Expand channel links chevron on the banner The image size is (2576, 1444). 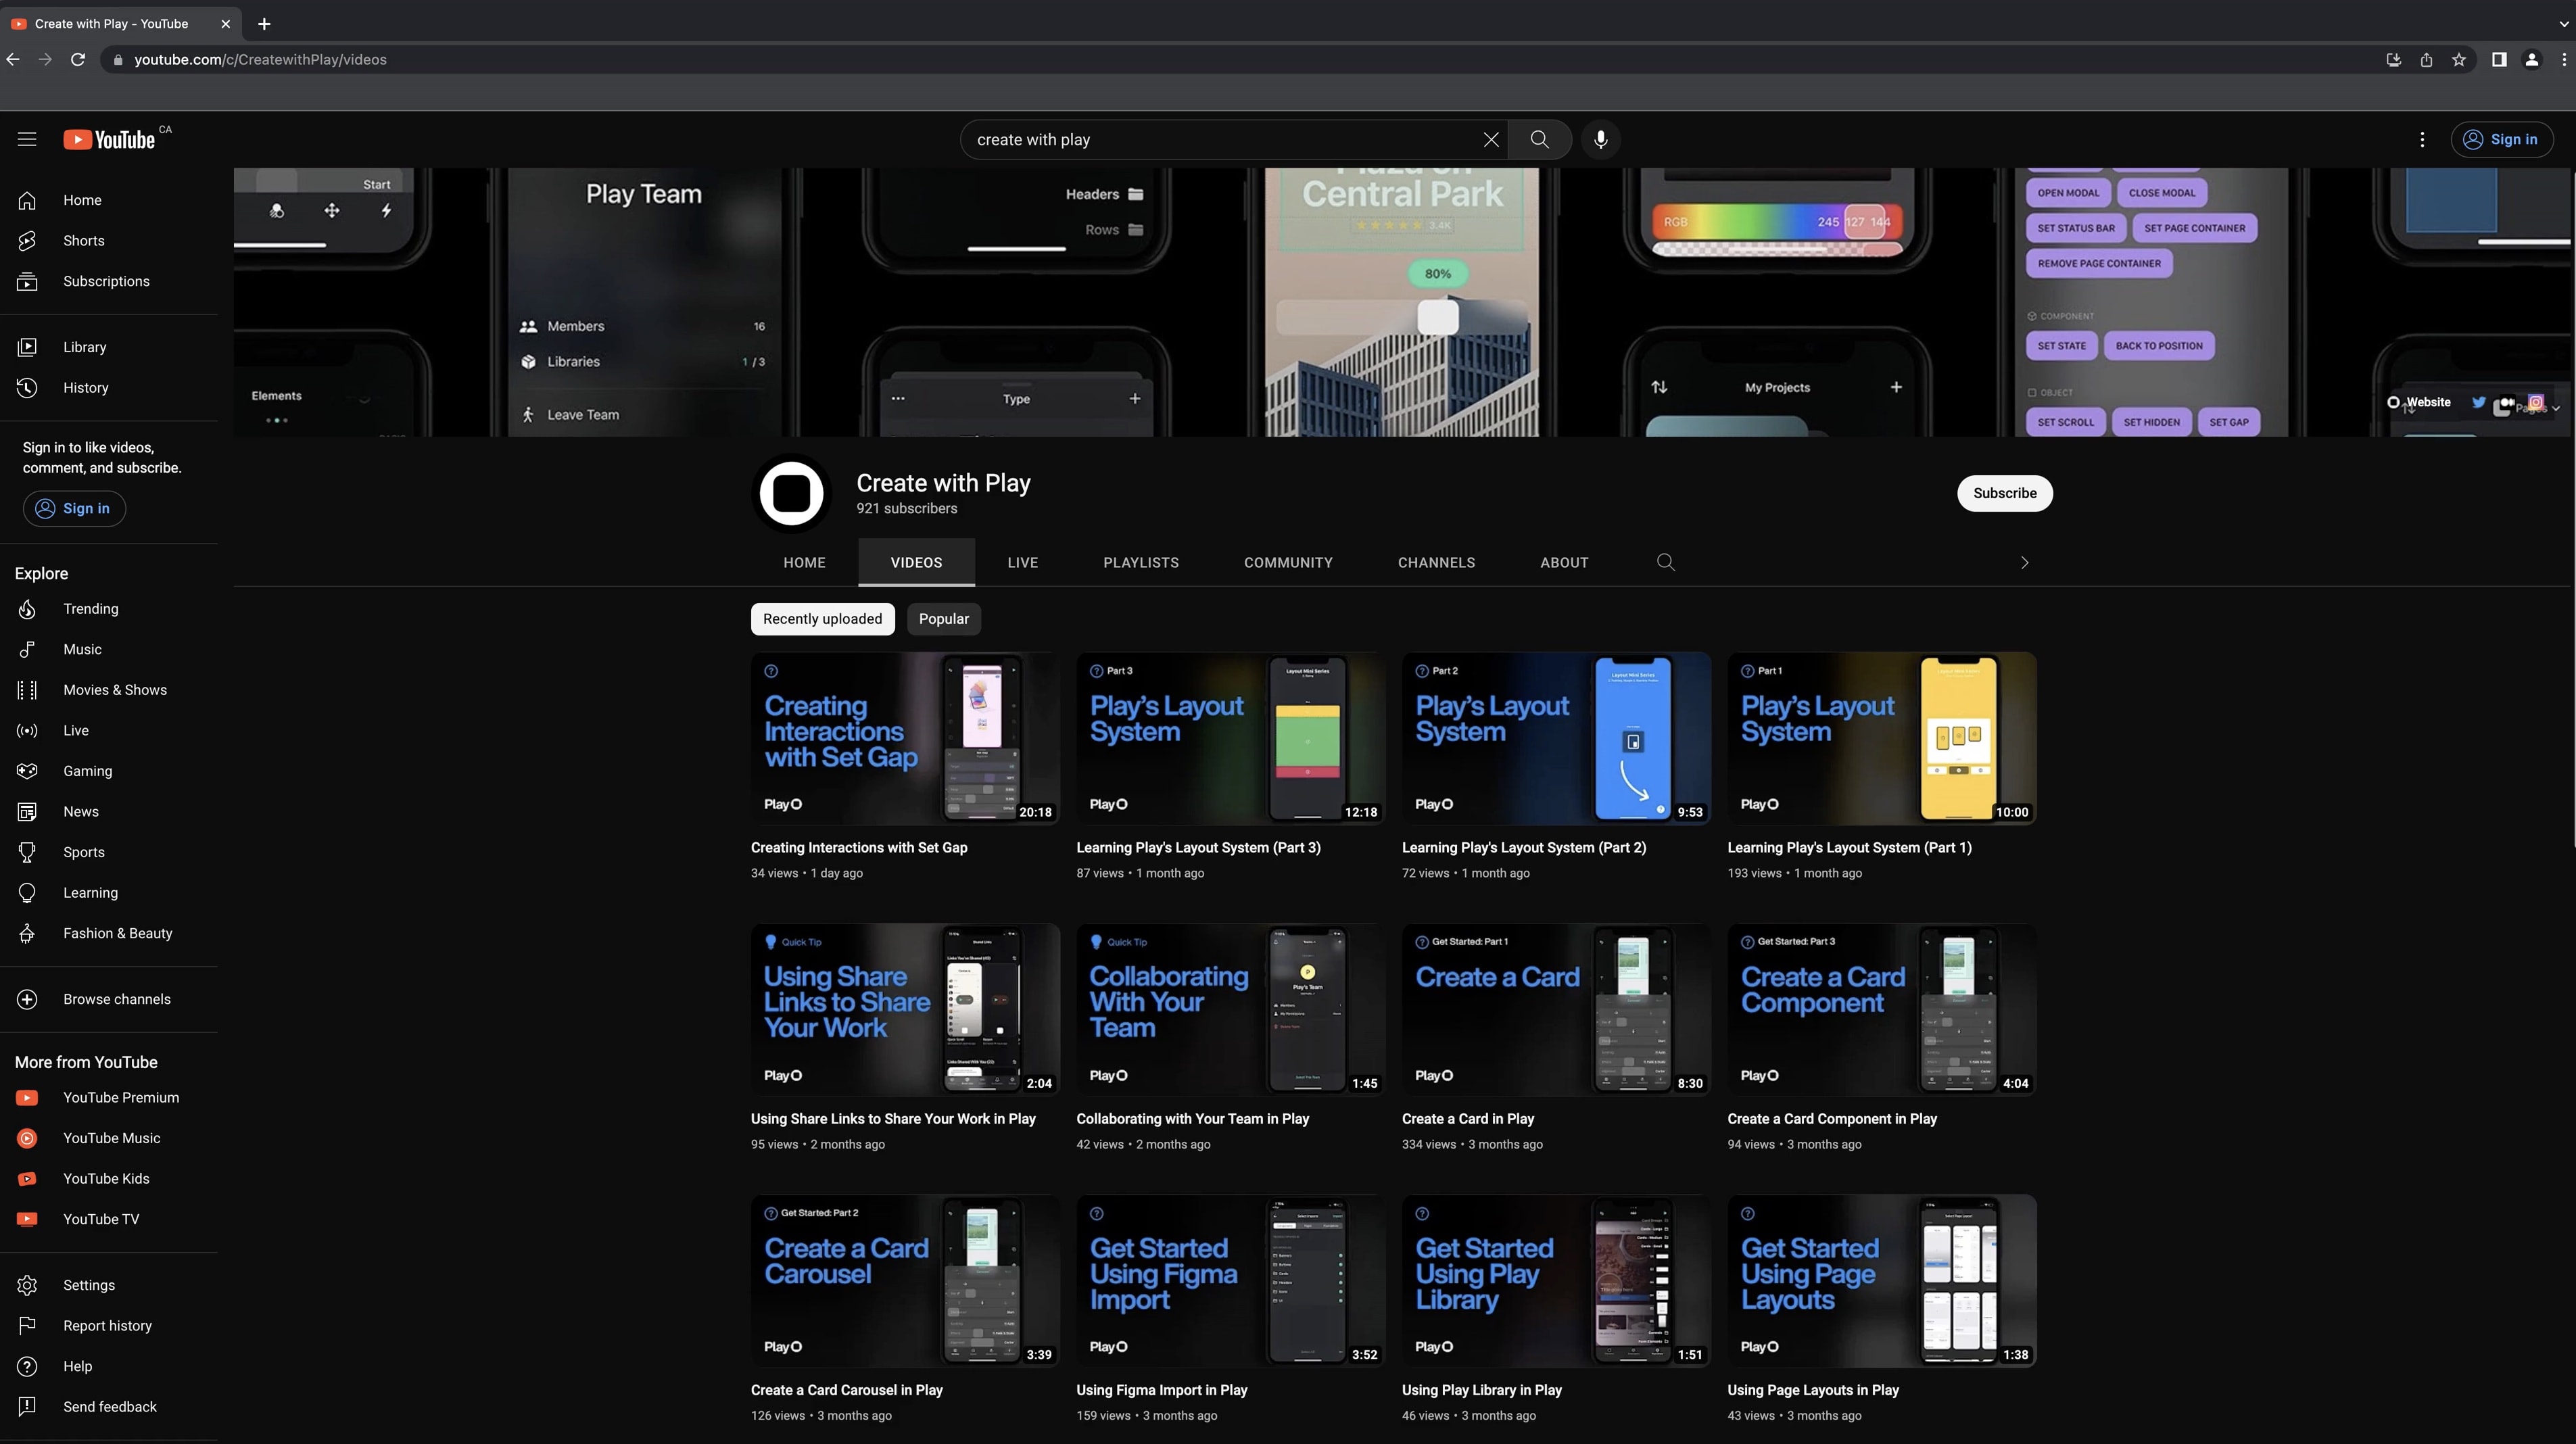coord(2556,408)
